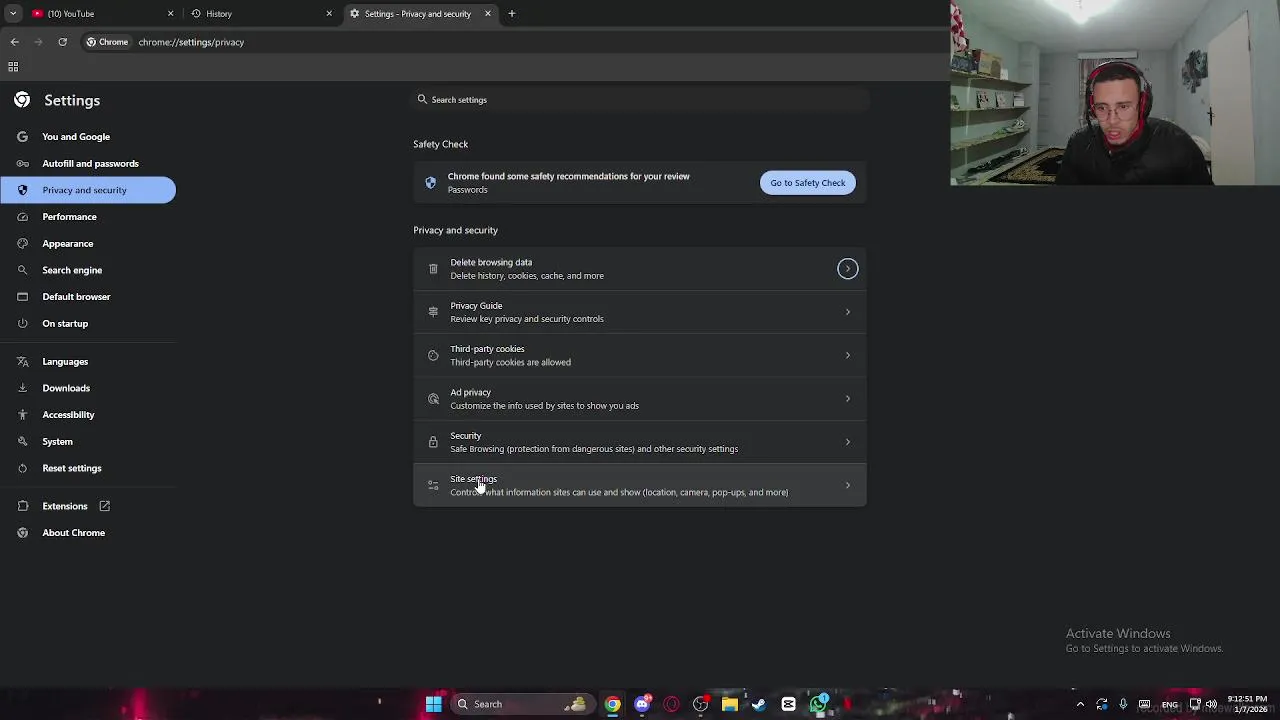Expand the Site settings row chevron
1280x720 pixels.
(x=847, y=485)
